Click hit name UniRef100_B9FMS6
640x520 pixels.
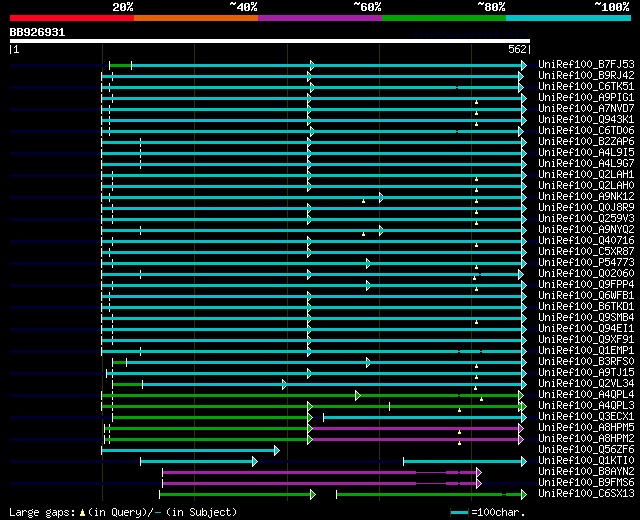coord(586,483)
